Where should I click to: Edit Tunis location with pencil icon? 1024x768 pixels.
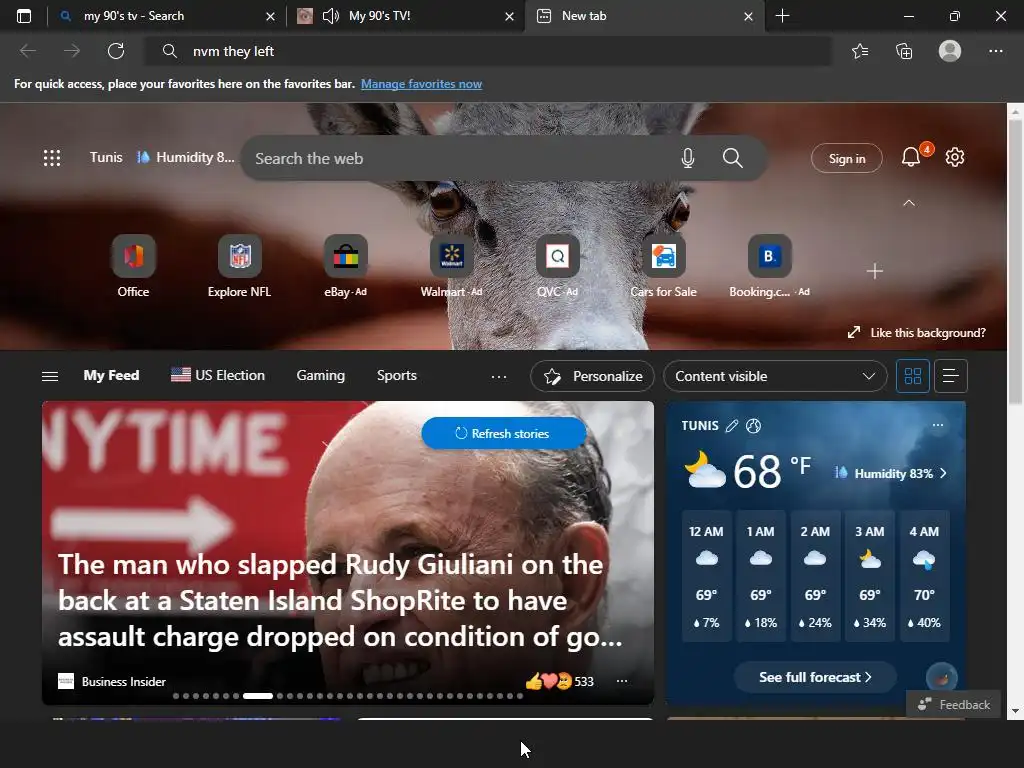732,426
